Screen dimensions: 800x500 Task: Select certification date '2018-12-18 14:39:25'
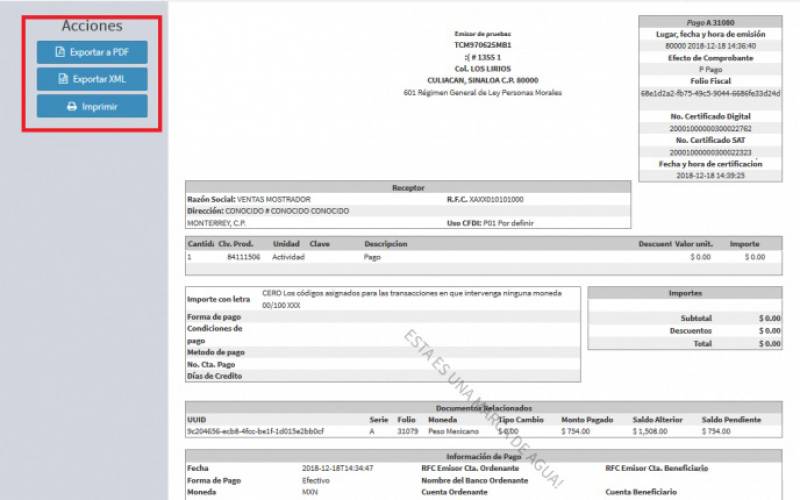point(710,176)
